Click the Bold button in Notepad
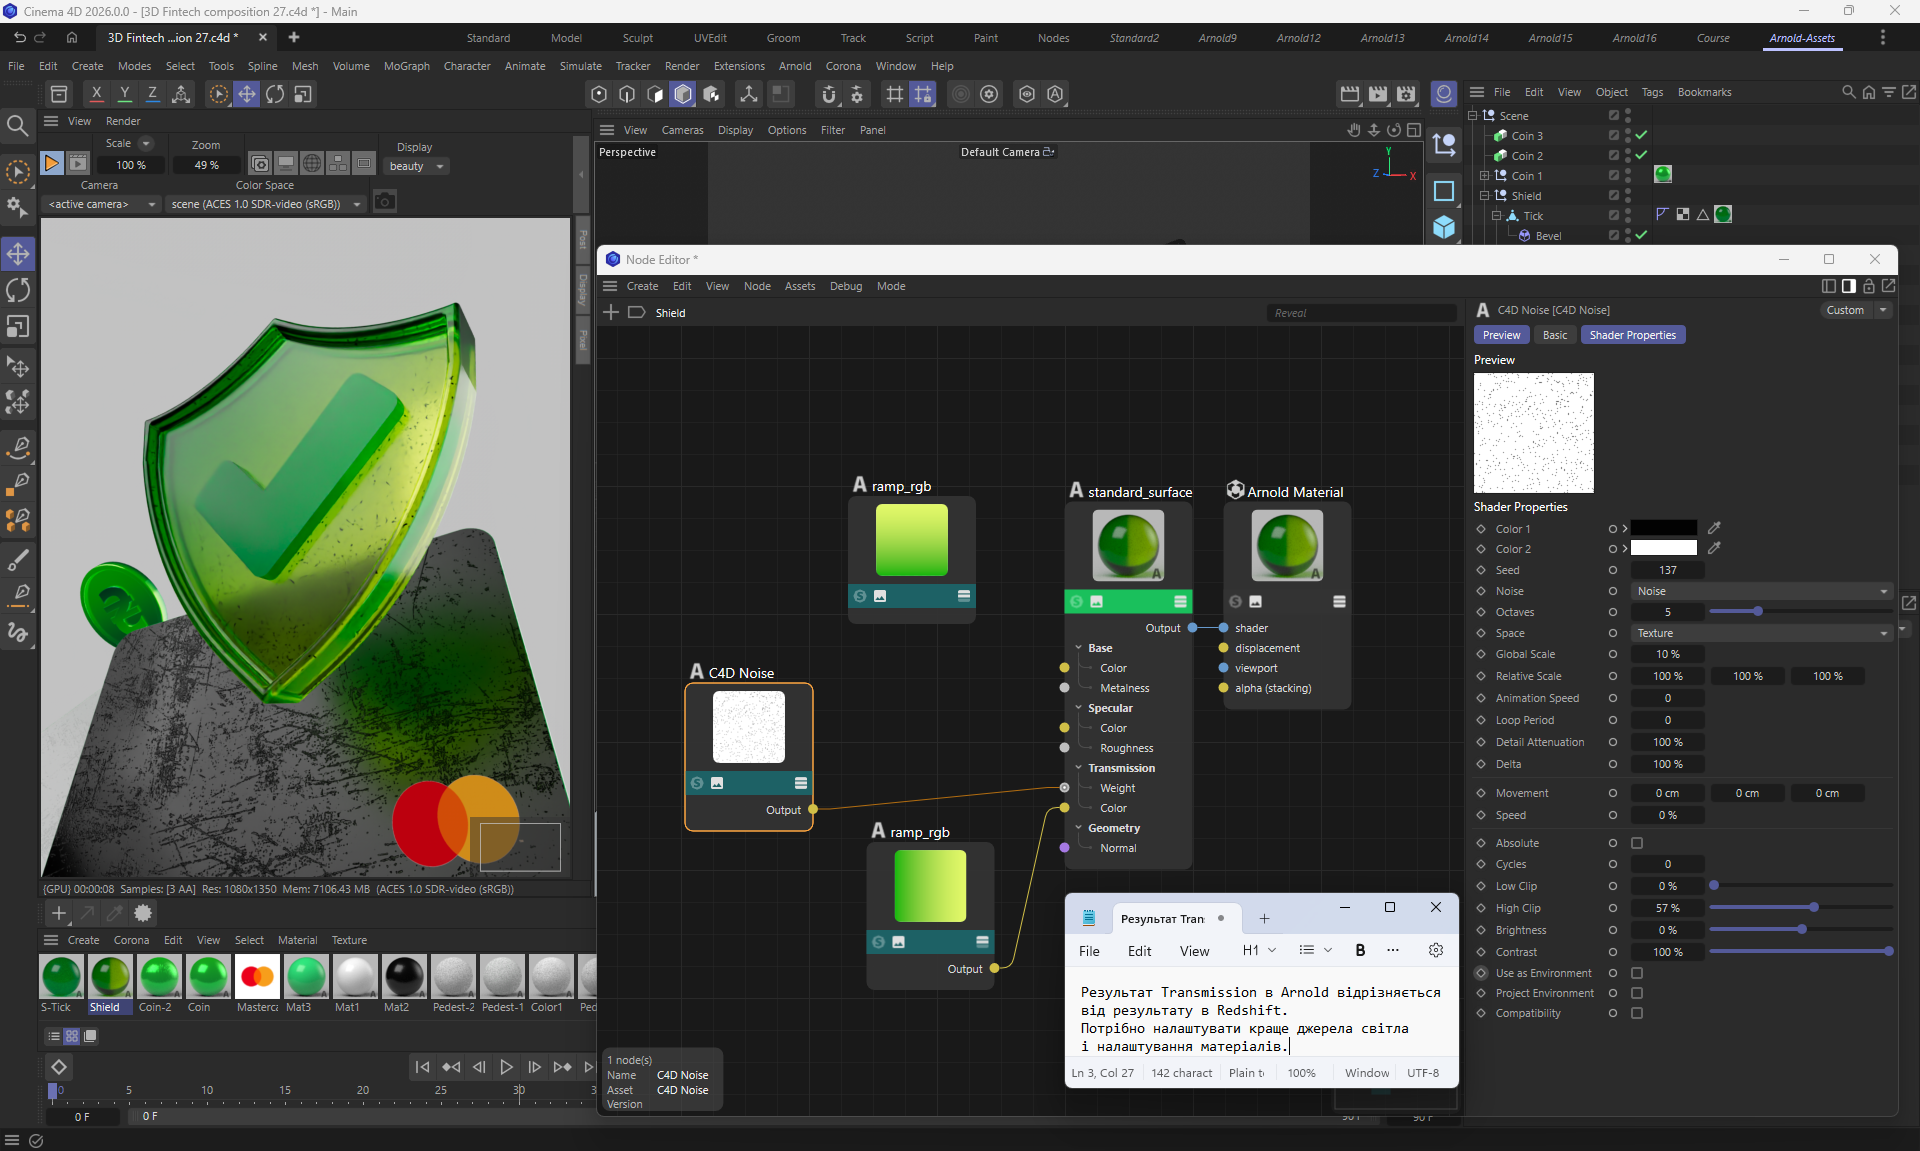The width and height of the screenshot is (1920, 1151). (1360, 950)
